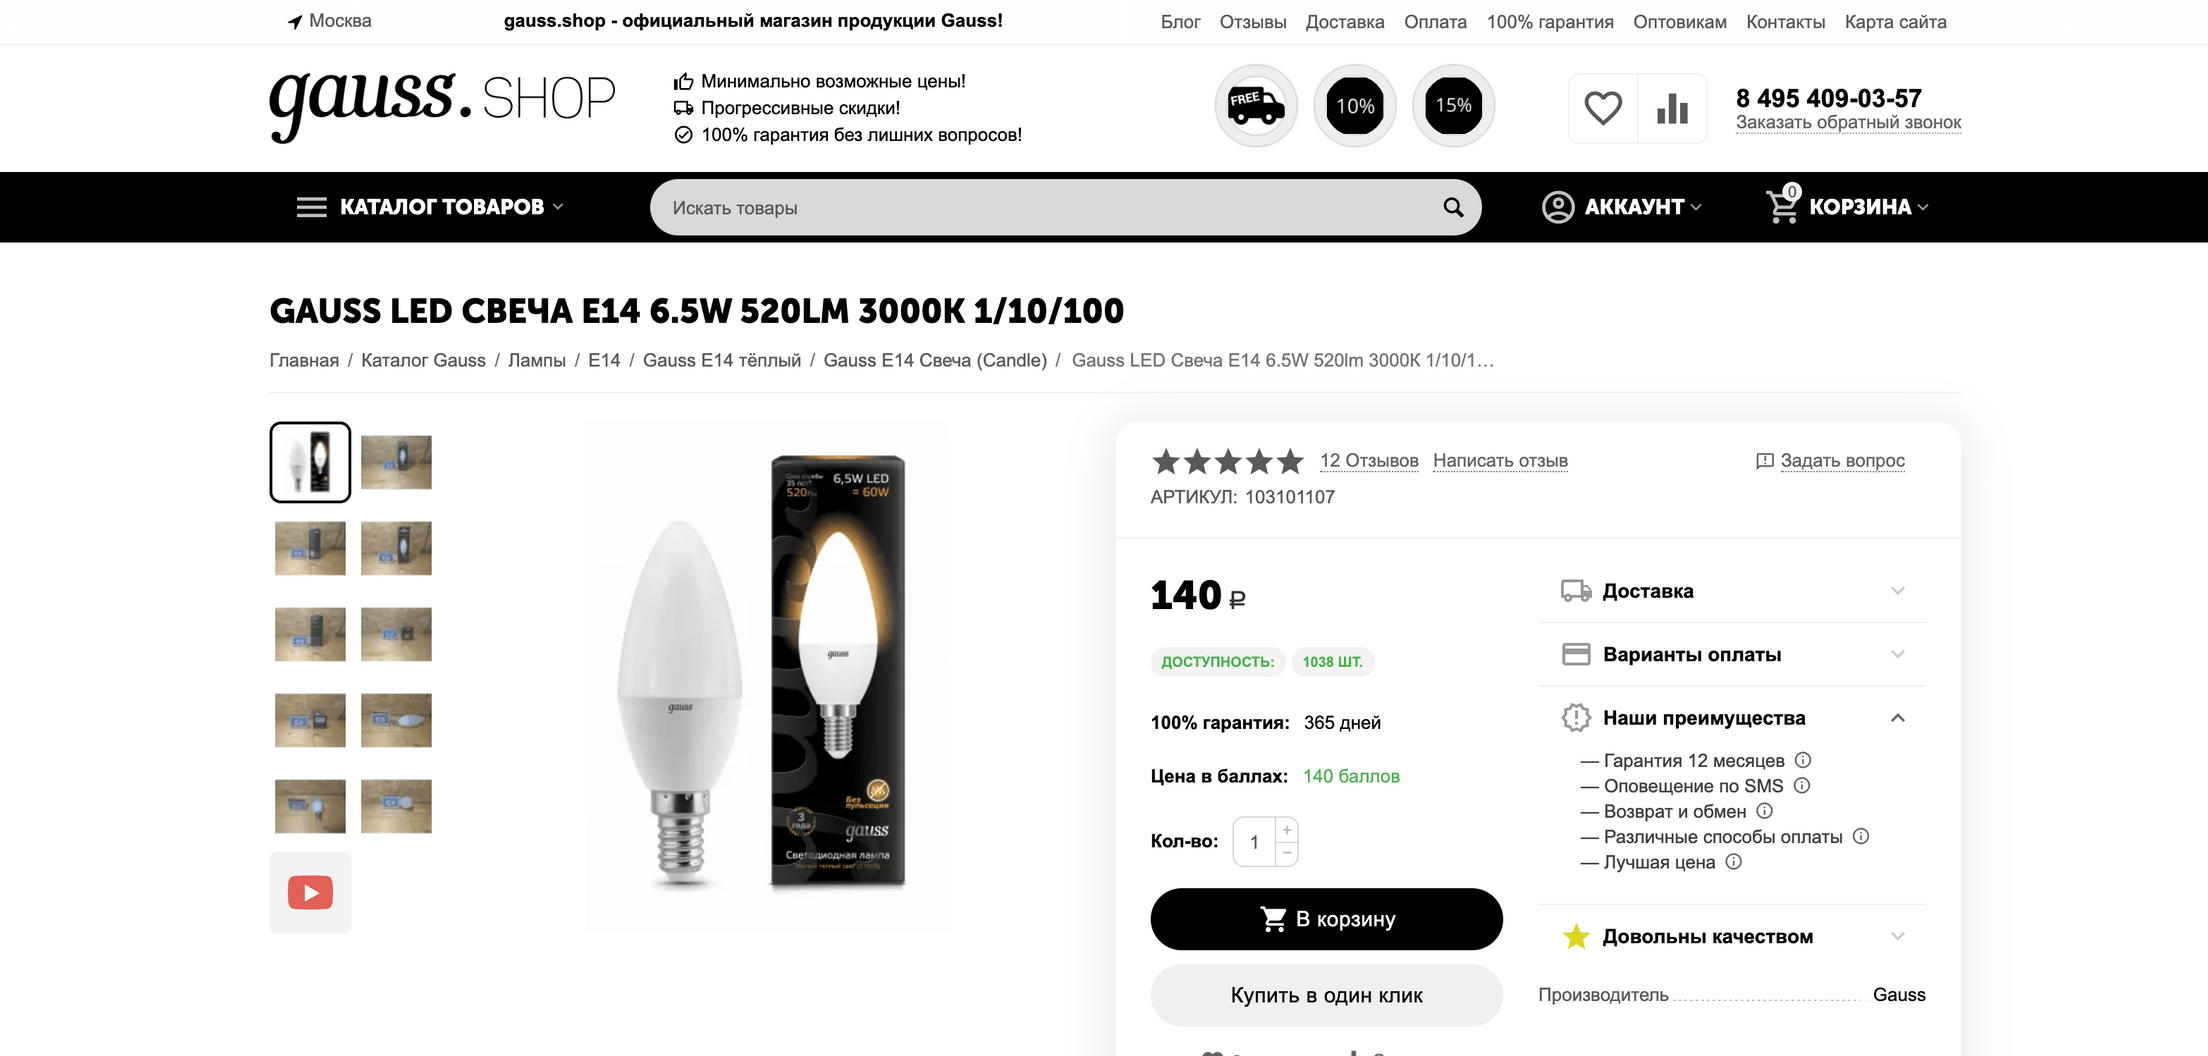The width and height of the screenshot is (2208, 1056).
Task: Increase quantity with the plus stepper
Action: [x=1287, y=830]
